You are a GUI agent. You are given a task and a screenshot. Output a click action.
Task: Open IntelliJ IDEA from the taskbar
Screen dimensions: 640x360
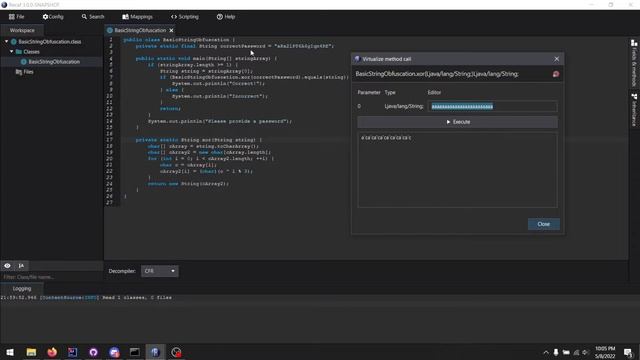click(x=73, y=352)
